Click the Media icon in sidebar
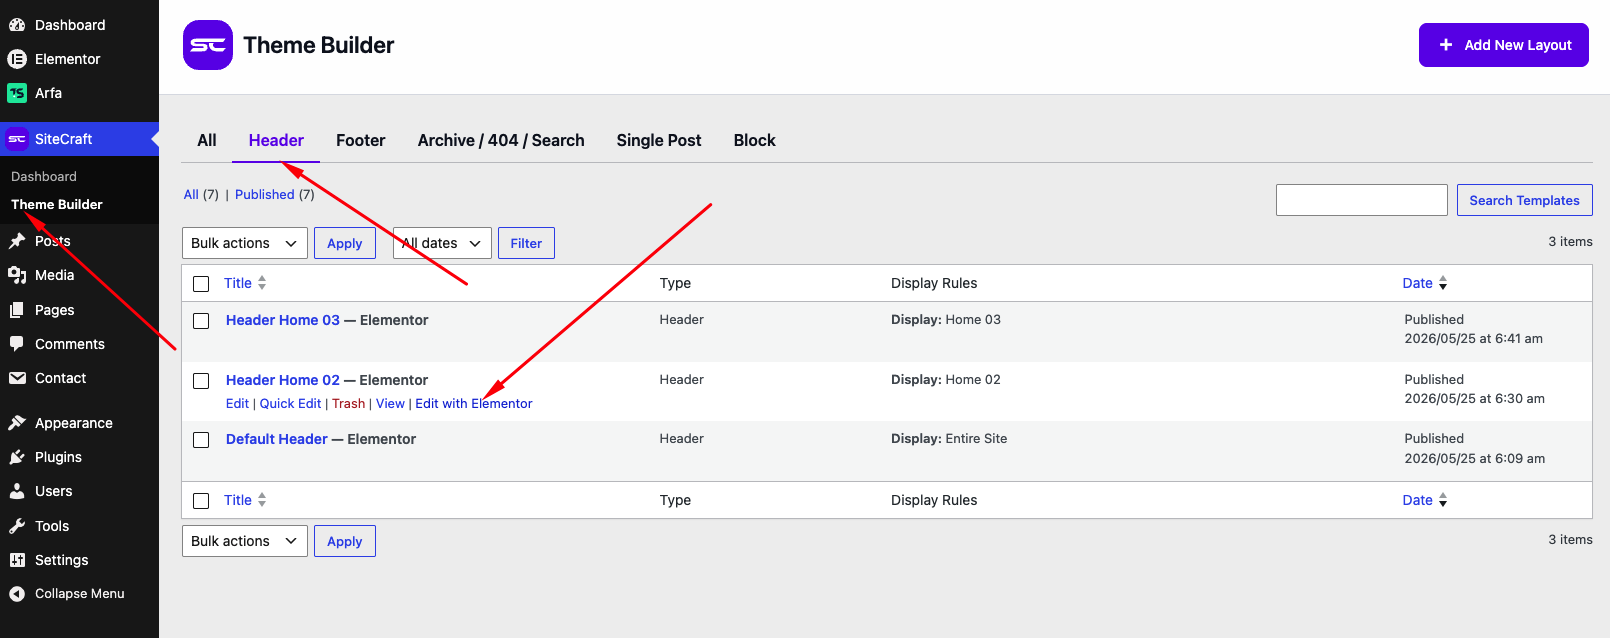 coord(17,275)
